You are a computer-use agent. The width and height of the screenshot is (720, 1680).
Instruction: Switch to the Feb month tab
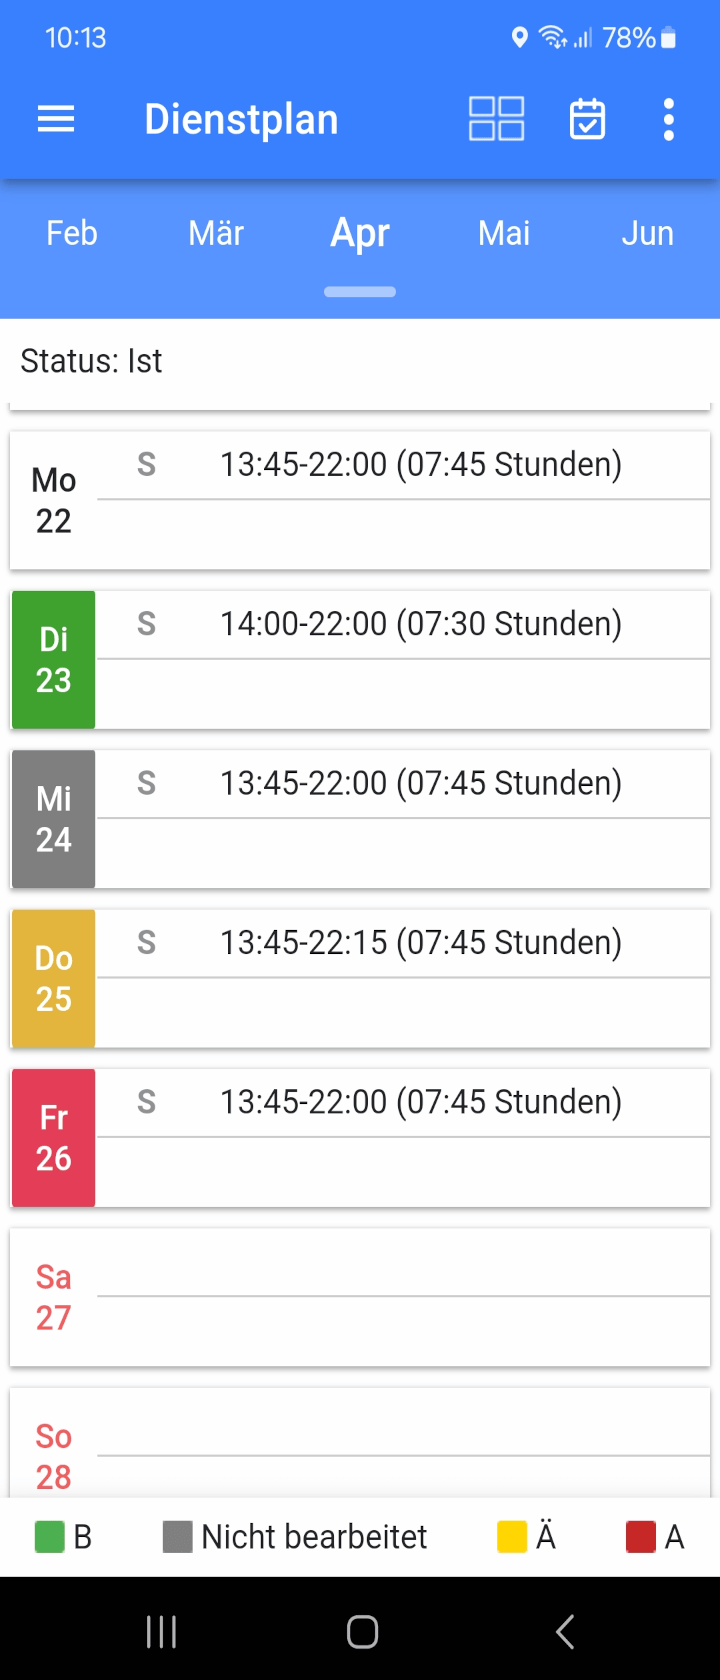(x=72, y=234)
